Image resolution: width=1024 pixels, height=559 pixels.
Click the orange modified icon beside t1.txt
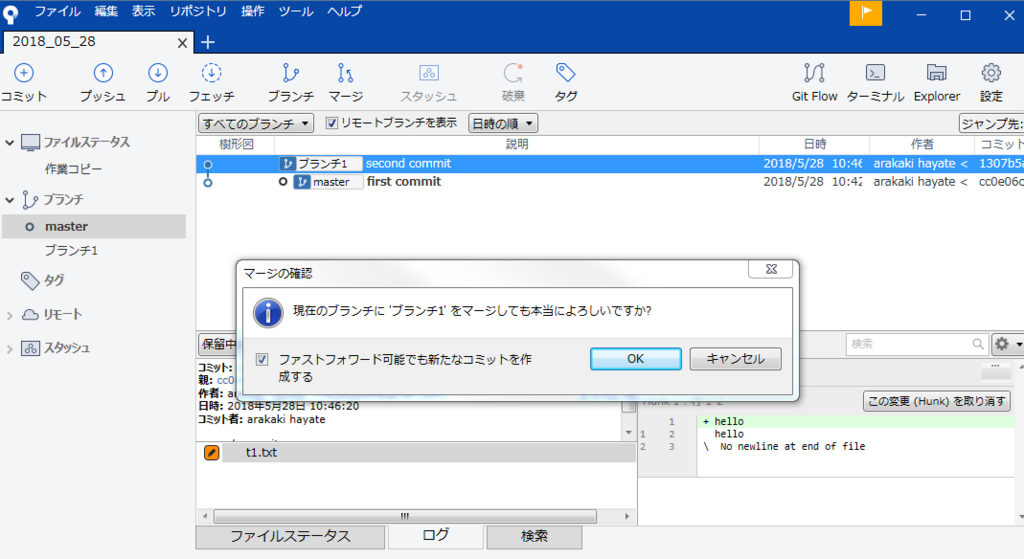[x=212, y=453]
